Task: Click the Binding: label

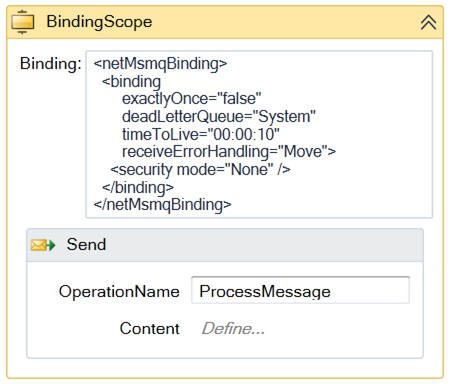Action: (x=51, y=63)
